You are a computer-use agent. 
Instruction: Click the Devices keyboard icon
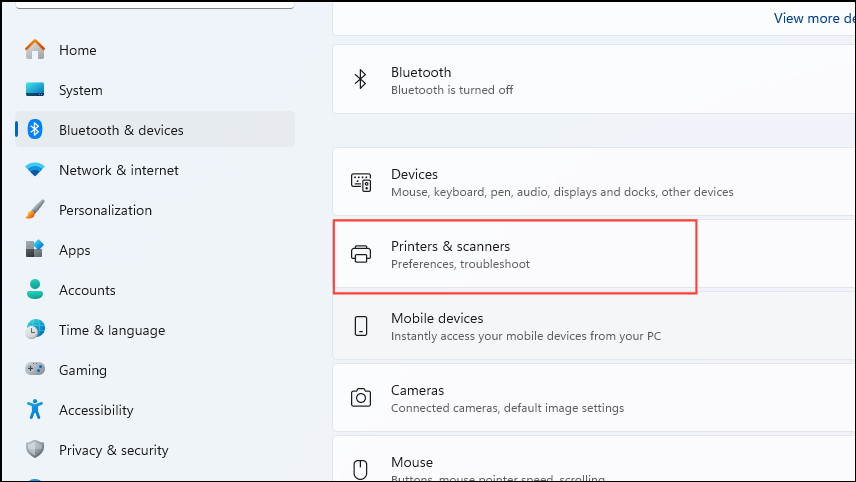click(361, 182)
